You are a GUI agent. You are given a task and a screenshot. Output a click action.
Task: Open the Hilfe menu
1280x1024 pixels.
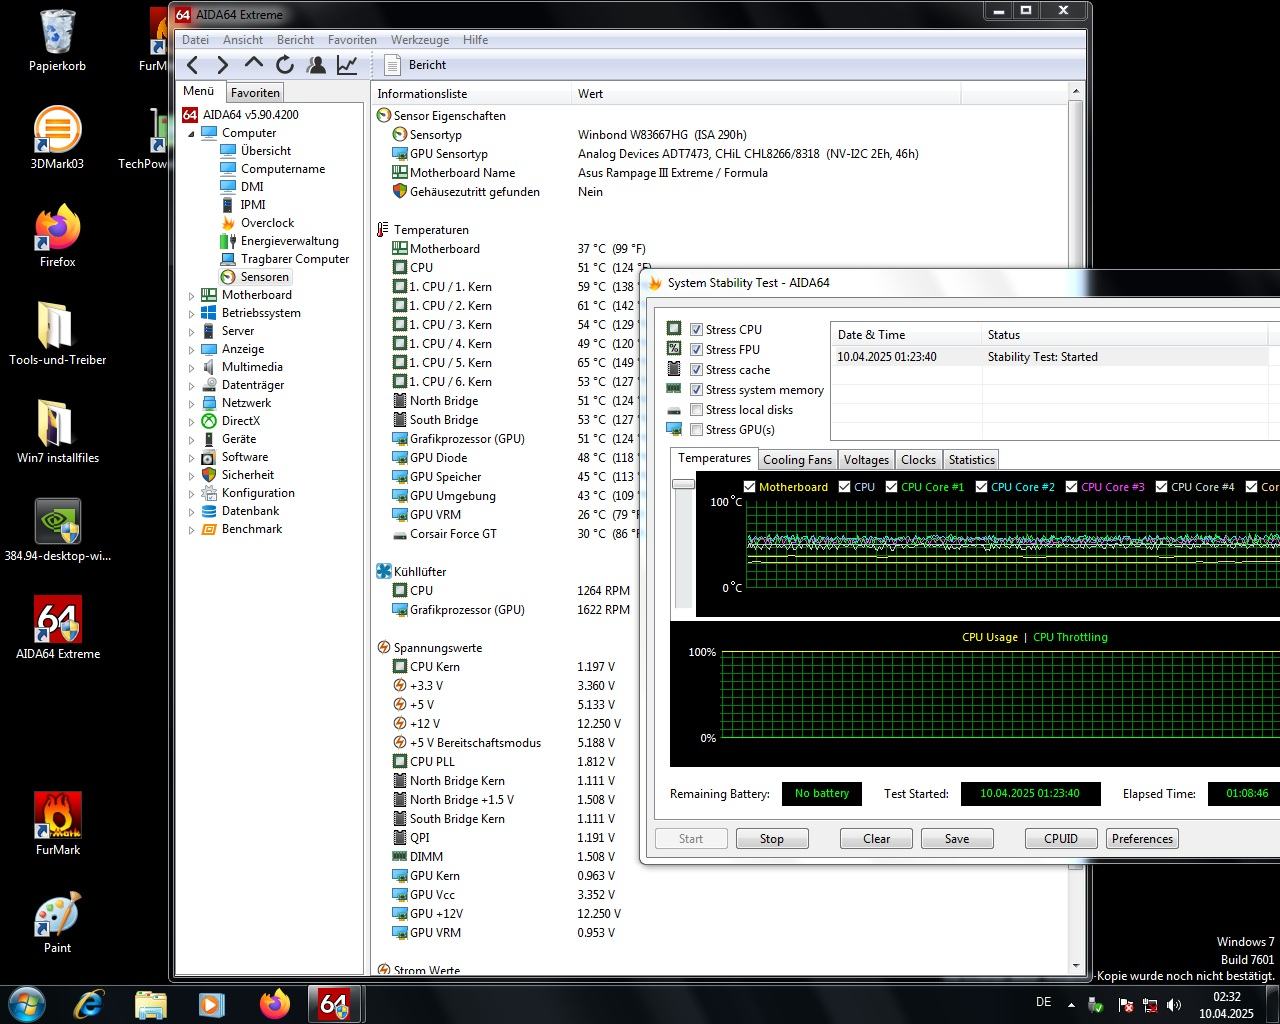click(475, 40)
